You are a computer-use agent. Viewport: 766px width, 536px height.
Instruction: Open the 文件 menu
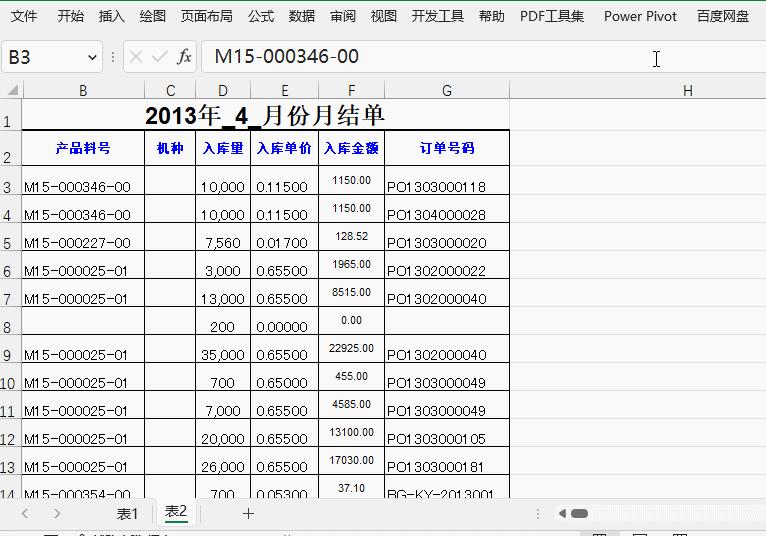(x=23, y=16)
